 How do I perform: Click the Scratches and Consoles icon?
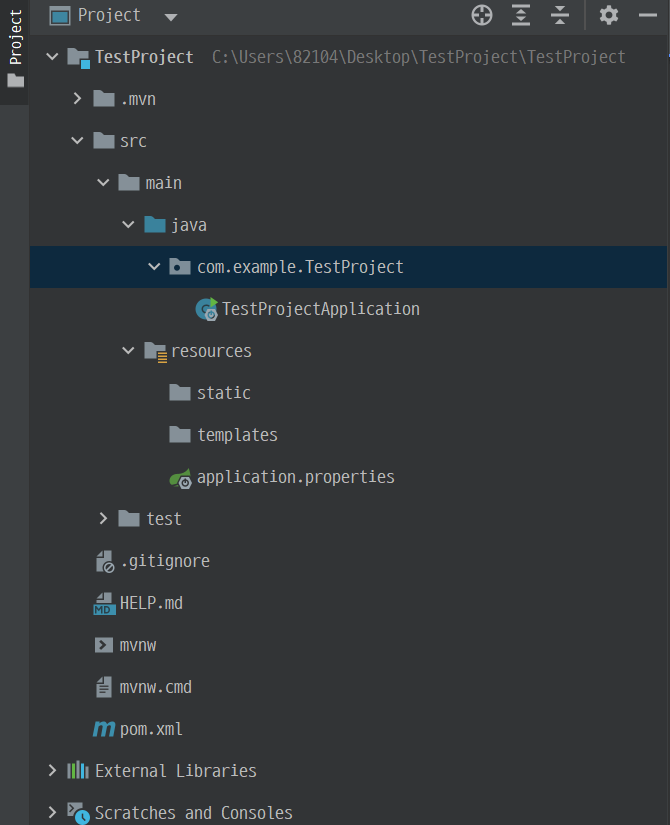click(x=78, y=813)
